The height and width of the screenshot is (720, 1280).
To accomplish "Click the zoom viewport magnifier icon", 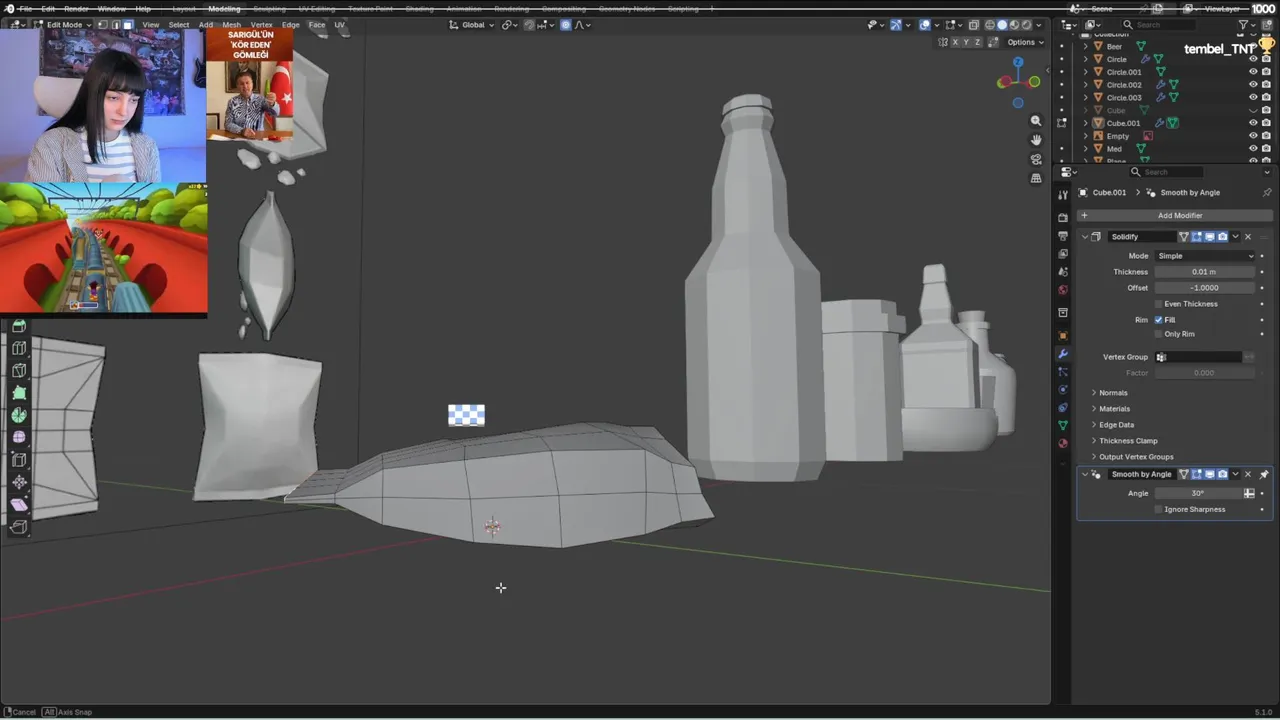I will (1036, 121).
